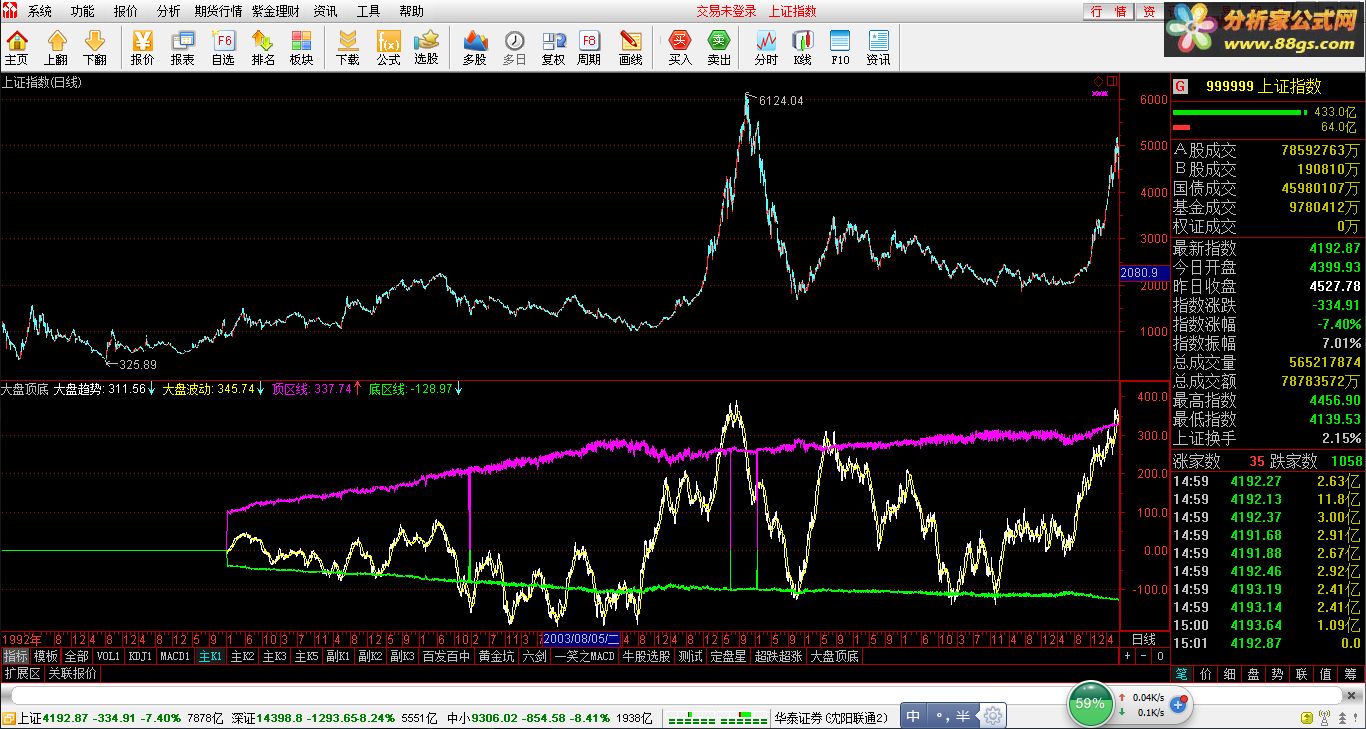This screenshot has height=729, width=1366.
Task: Open the 分析 menu
Action: coord(169,11)
